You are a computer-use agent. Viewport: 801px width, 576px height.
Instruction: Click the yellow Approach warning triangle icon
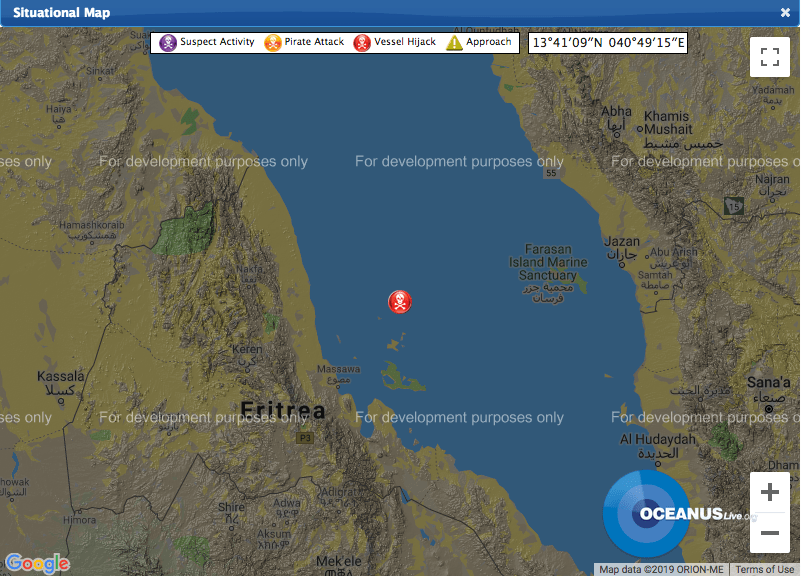(x=454, y=43)
